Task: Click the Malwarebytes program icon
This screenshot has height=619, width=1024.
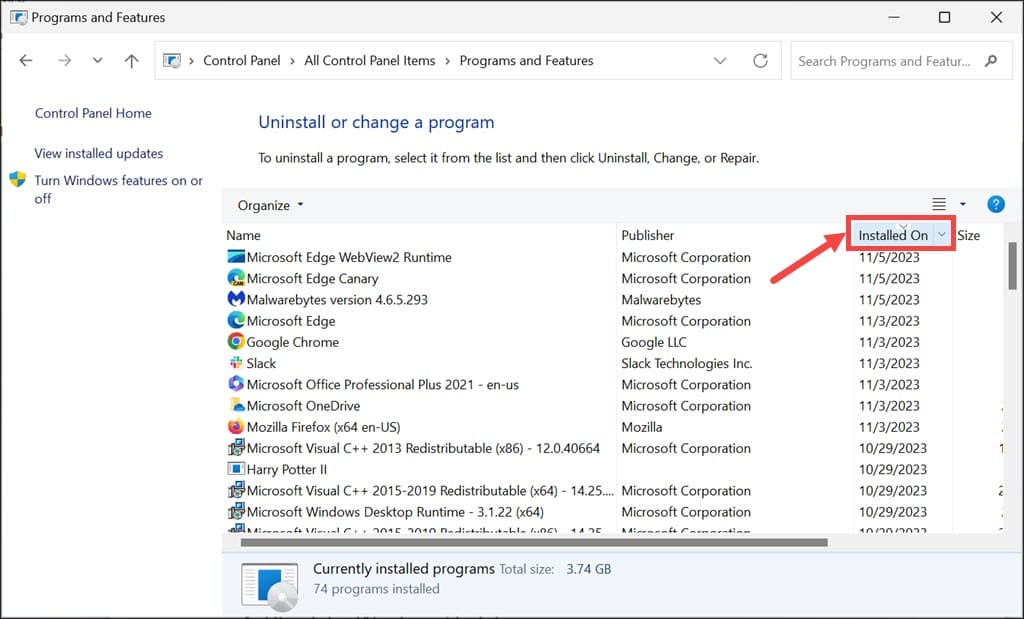Action: (x=236, y=299)
